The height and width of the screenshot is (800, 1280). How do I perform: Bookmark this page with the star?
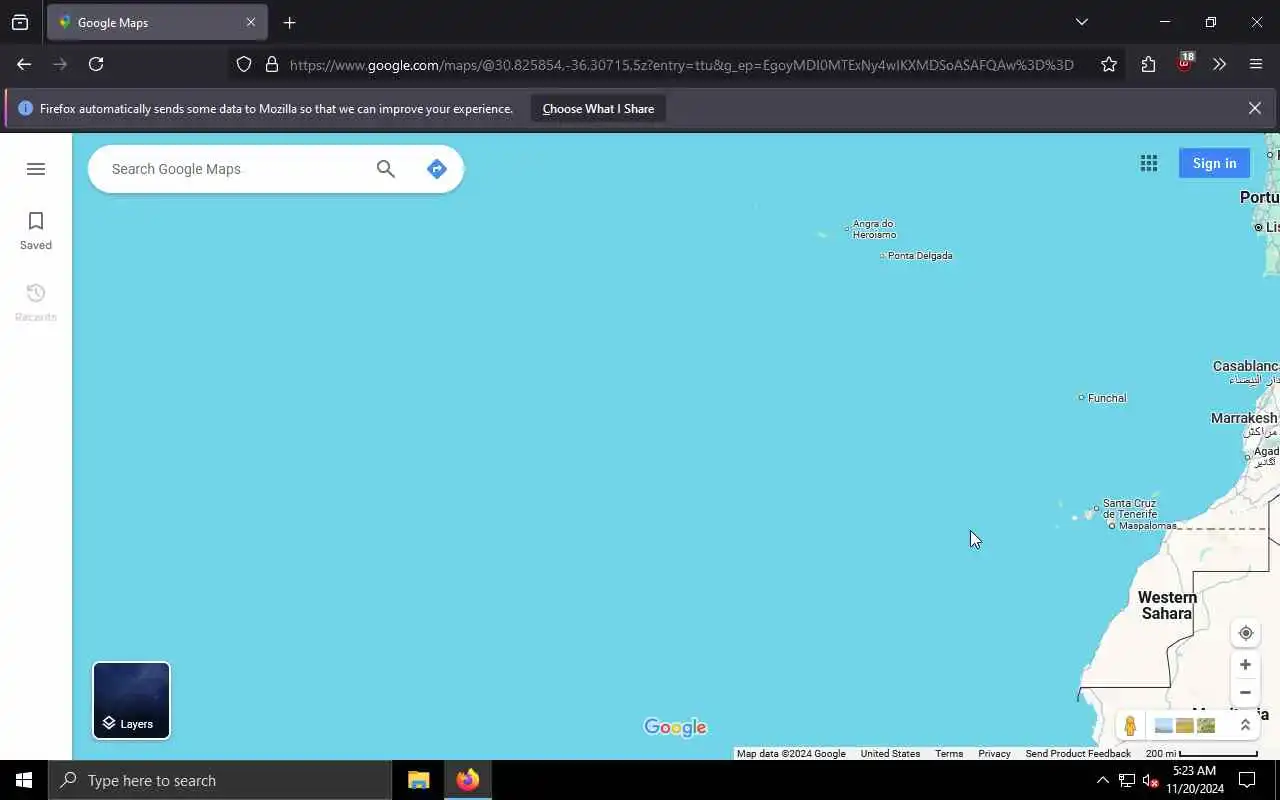[1109, 64]
